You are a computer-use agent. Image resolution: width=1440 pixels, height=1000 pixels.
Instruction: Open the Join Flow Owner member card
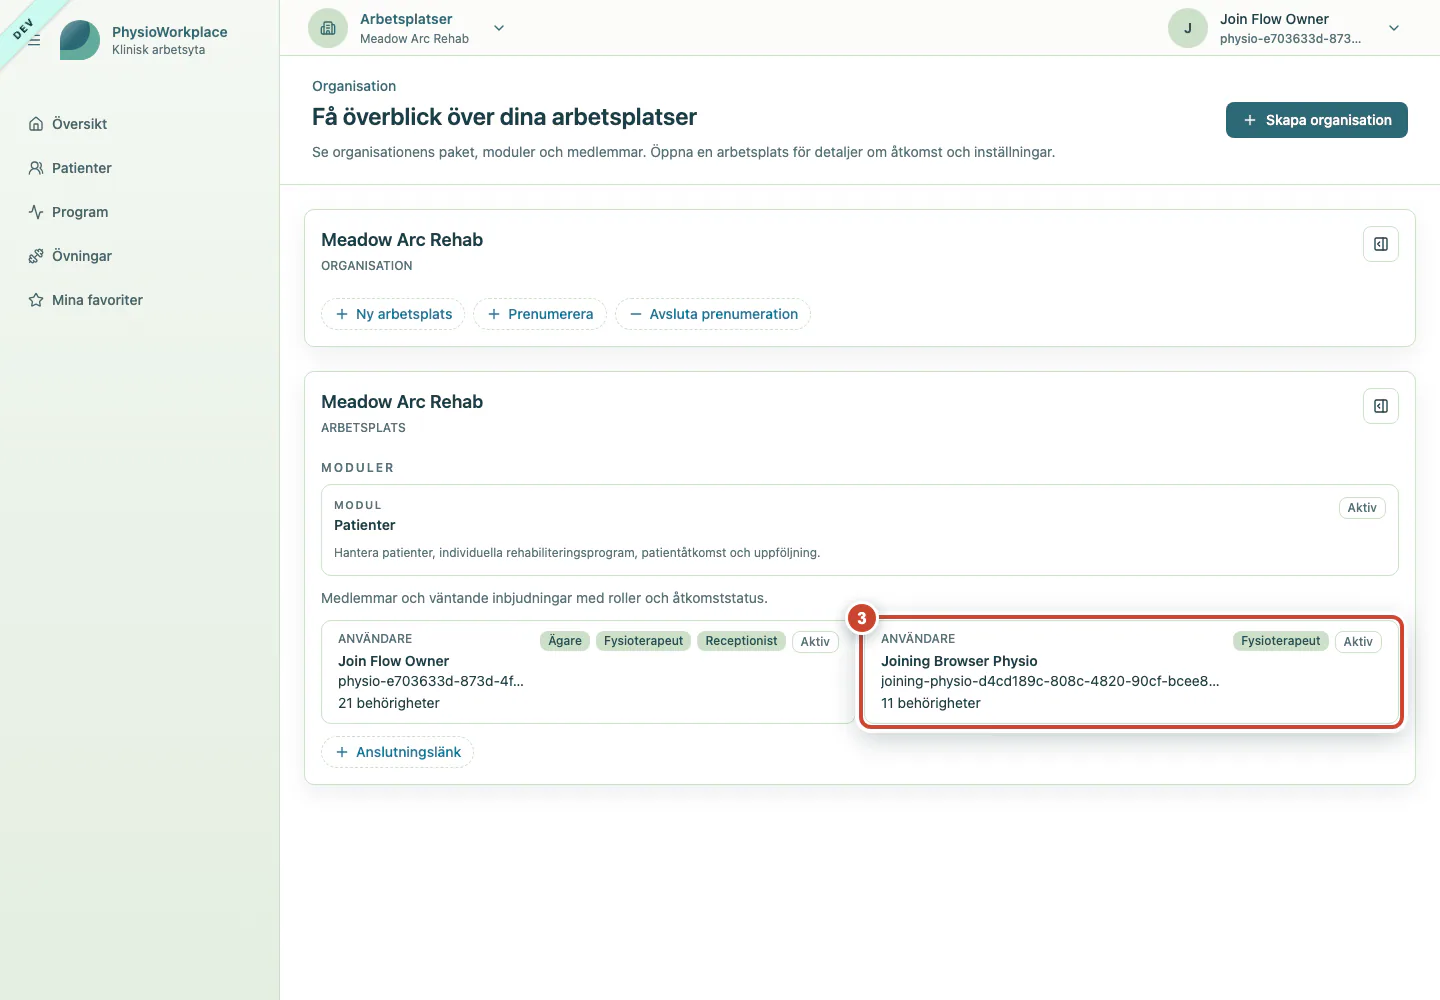pyautogui.click(x=588, y=672)
